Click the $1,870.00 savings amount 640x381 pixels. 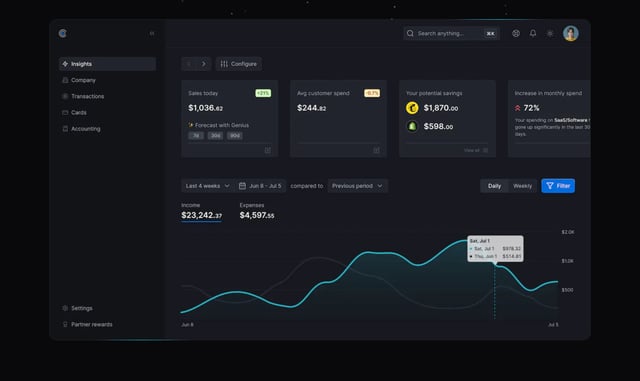coord(441,108)
